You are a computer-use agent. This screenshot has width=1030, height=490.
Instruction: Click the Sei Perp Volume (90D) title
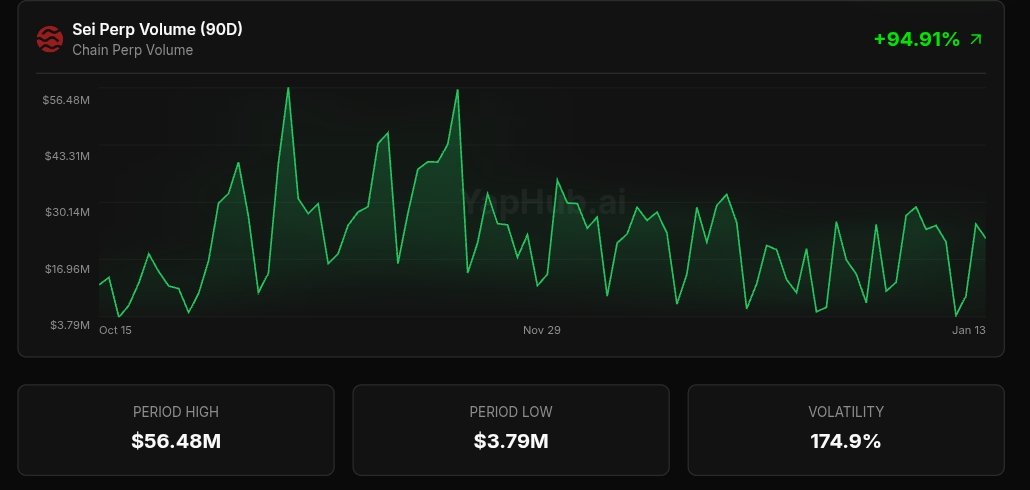(157, 30)
